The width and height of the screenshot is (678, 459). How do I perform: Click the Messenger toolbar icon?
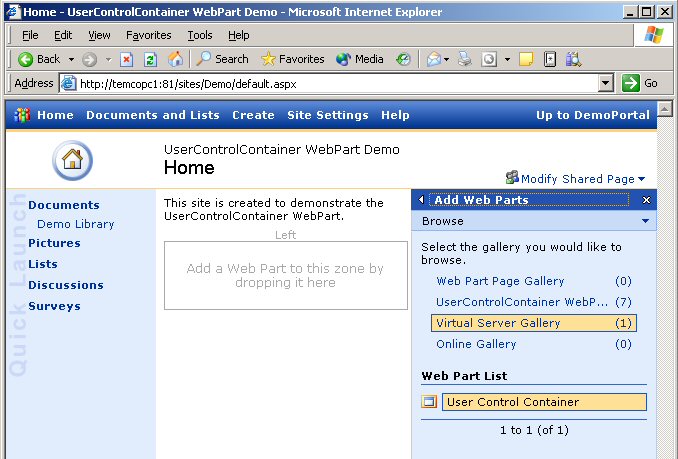(573, 59)
